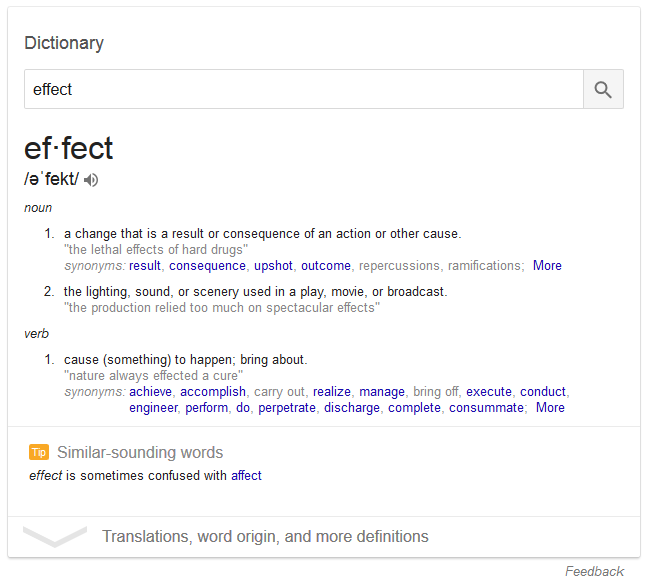The image size is (648, 582).
Task: Open the confused word 'affect' link
Action: [x=246, y=476]
